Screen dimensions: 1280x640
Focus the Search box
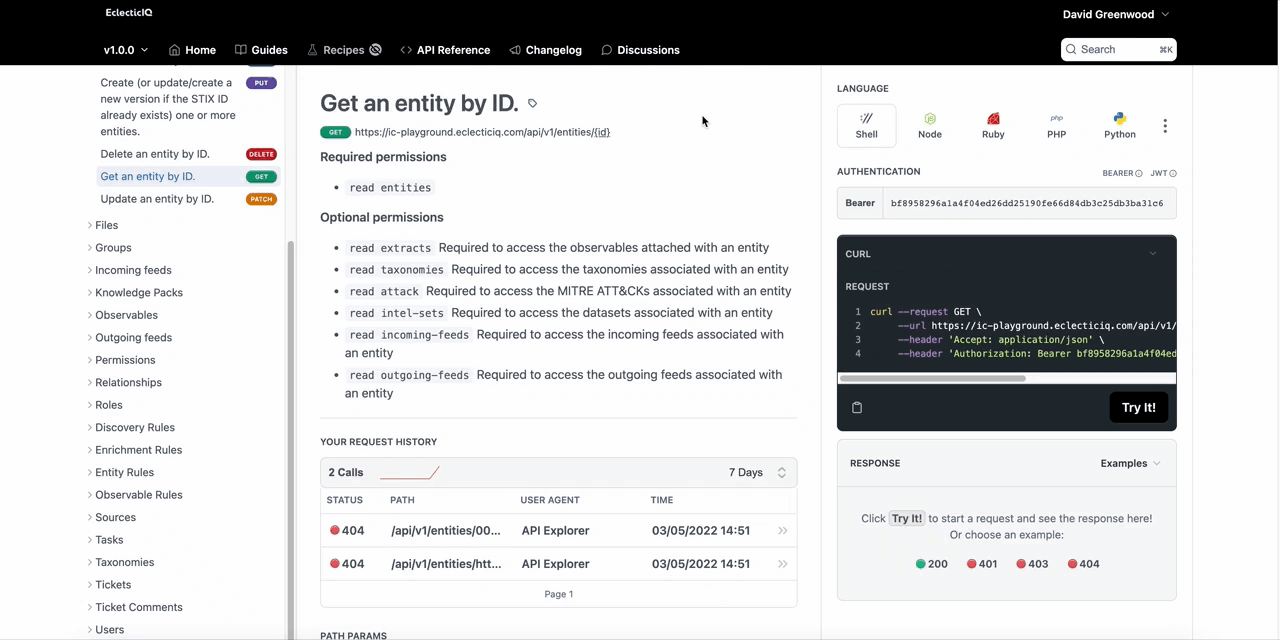pyautogui.click(x=1118, y=49)
